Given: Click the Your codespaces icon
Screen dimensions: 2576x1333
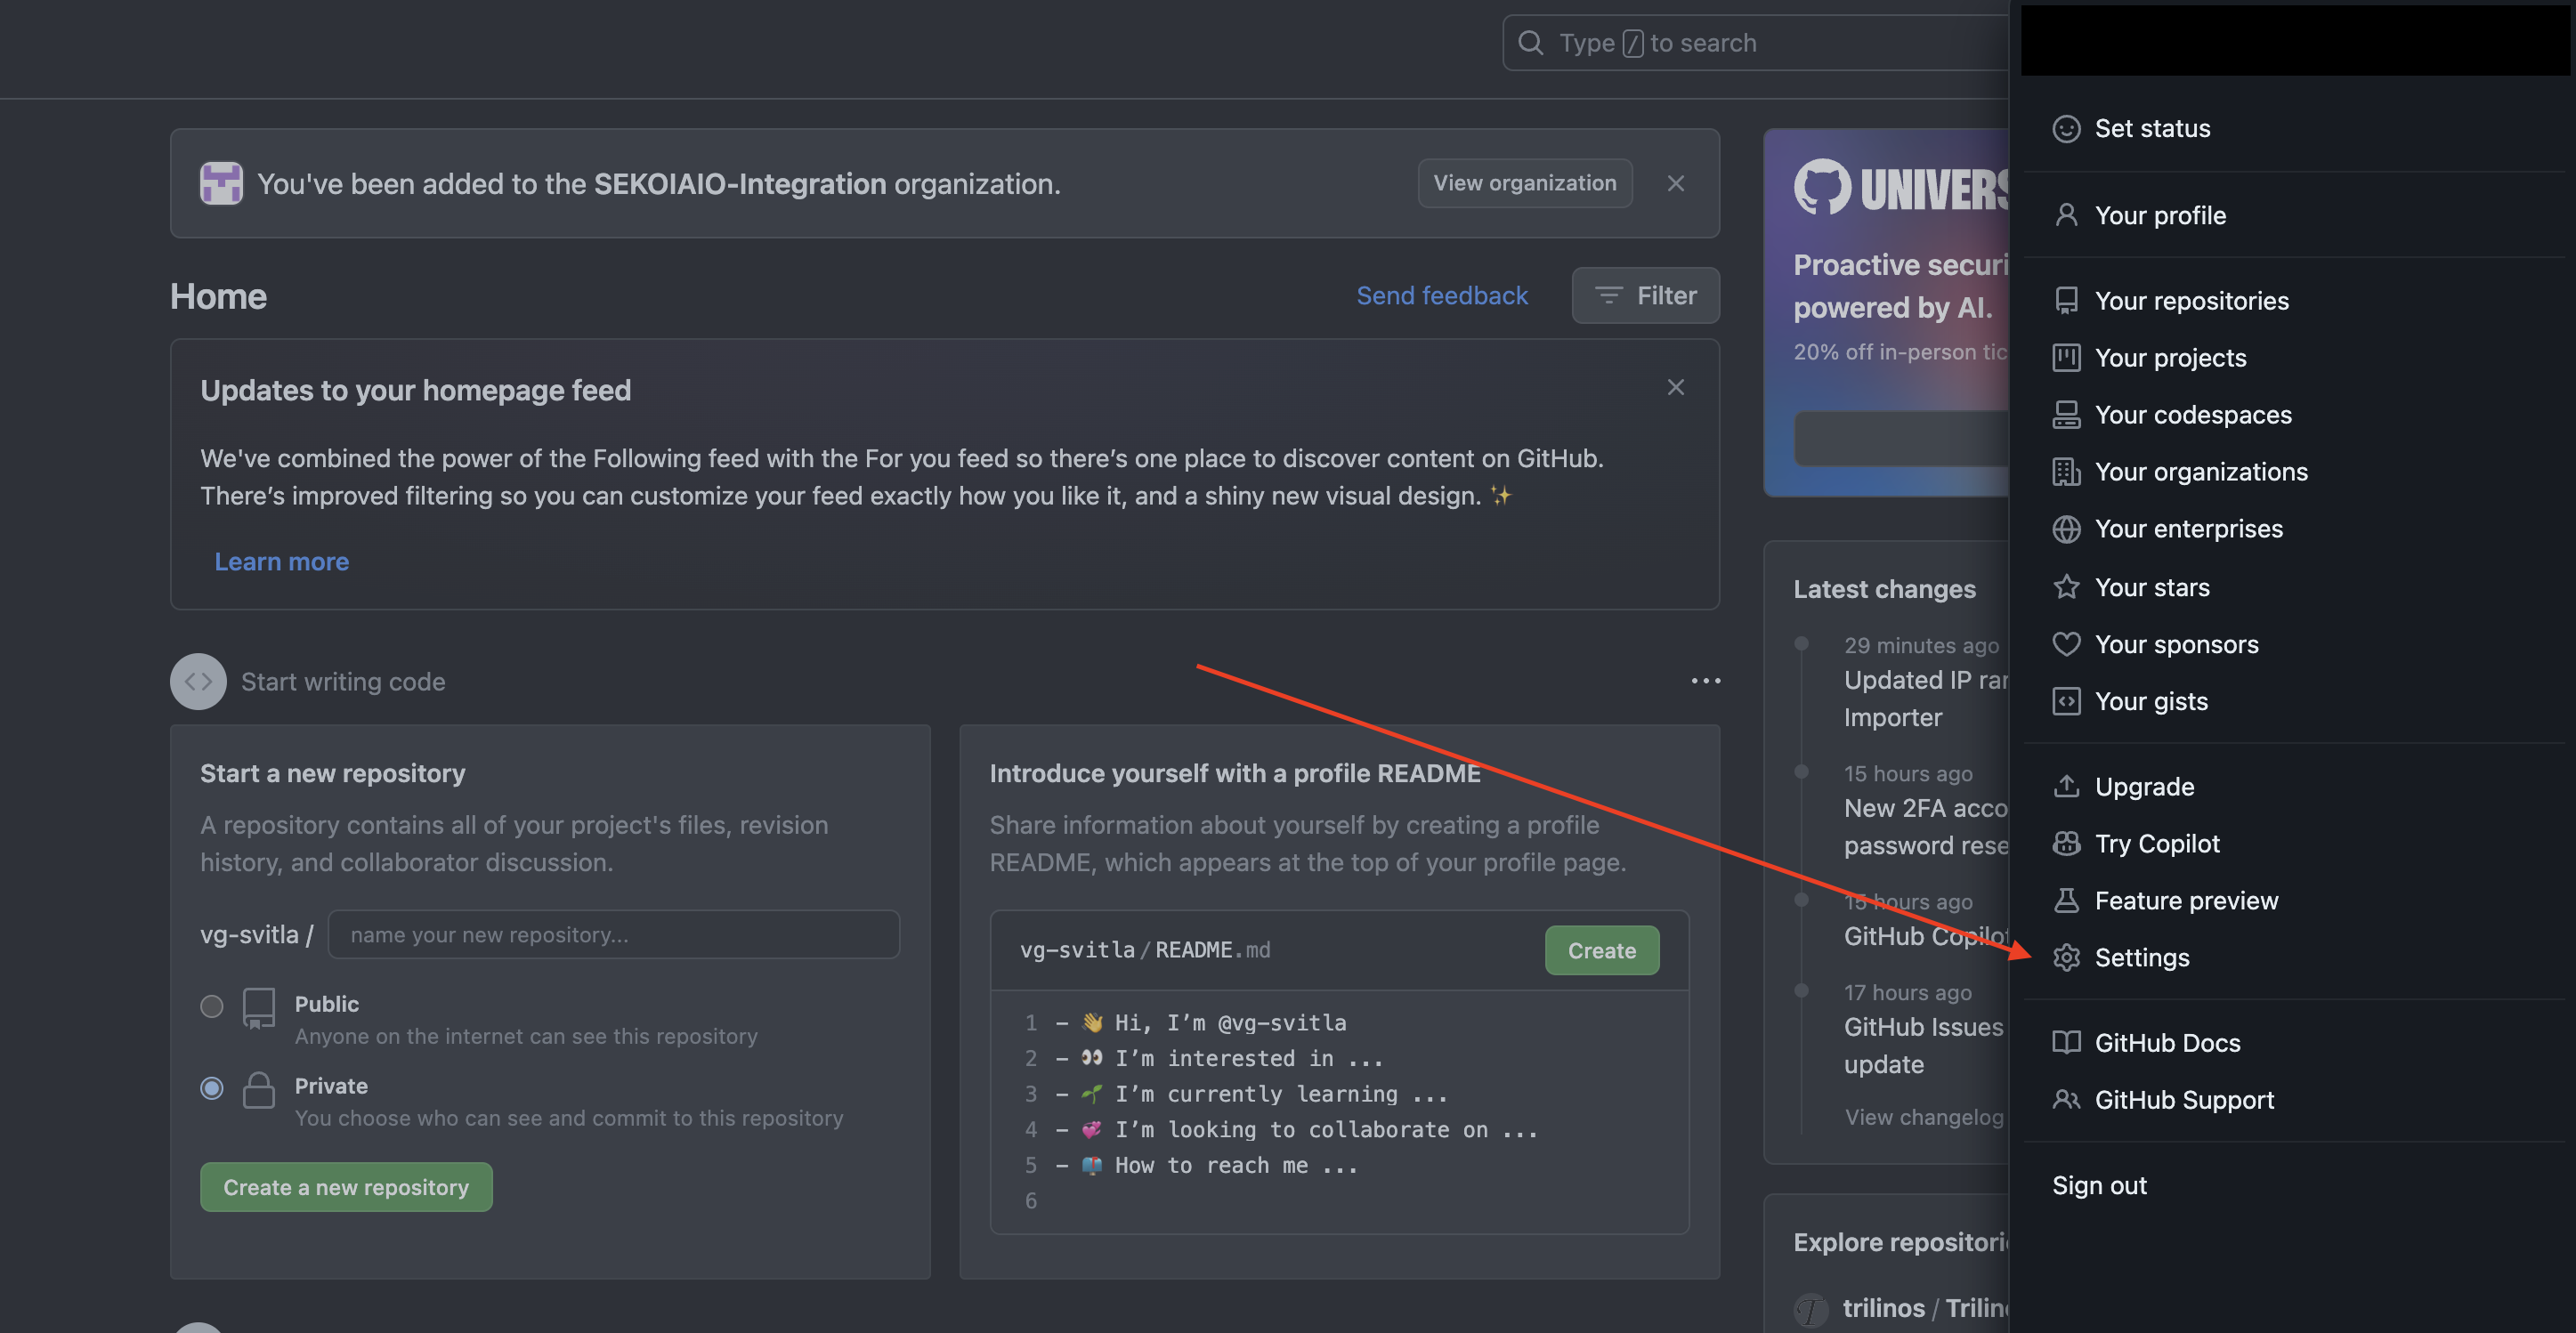Looking at the screenshot, I should click(x=2066, y=415).
